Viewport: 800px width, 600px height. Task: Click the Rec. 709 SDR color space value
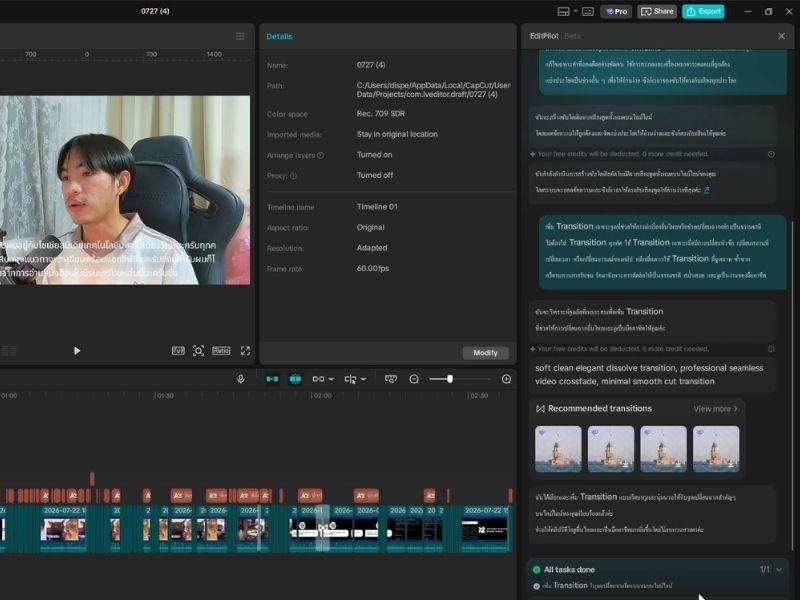click(381, 114)
